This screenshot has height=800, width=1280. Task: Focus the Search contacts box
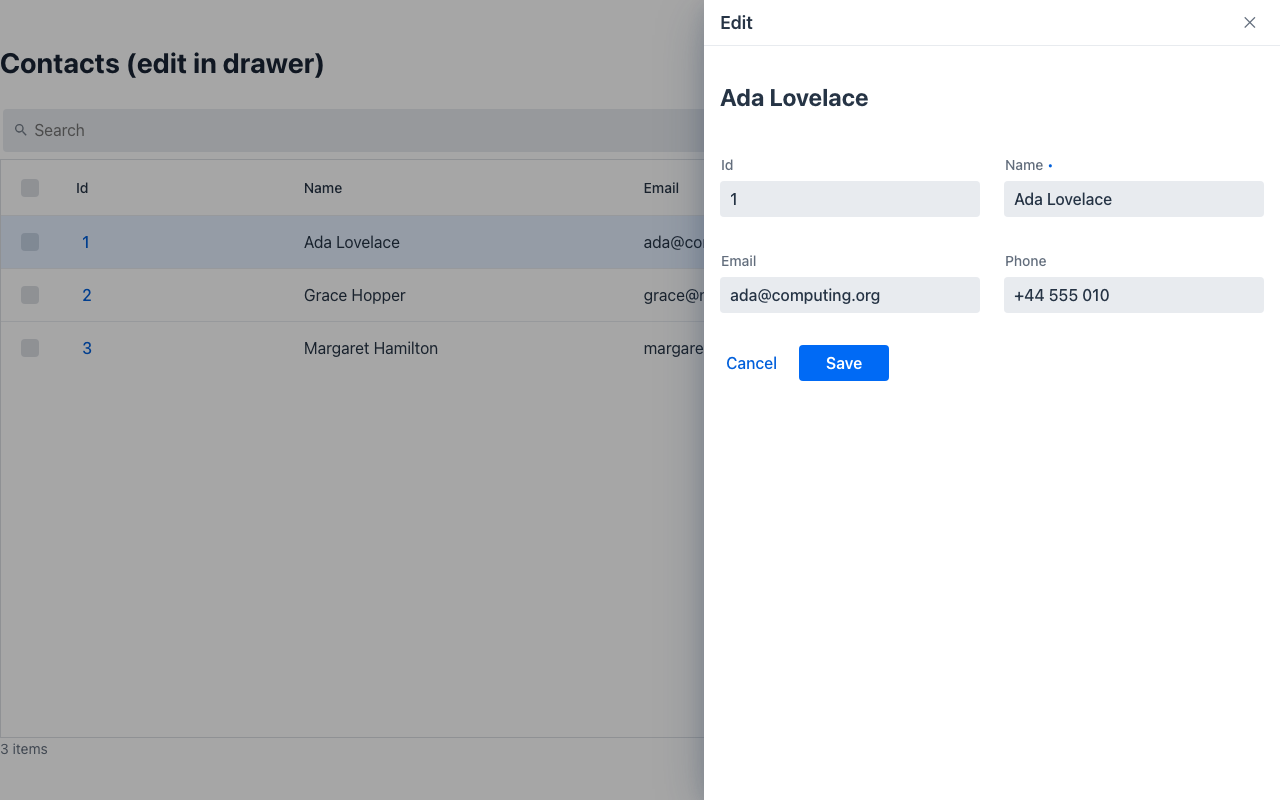click(355, 130)
